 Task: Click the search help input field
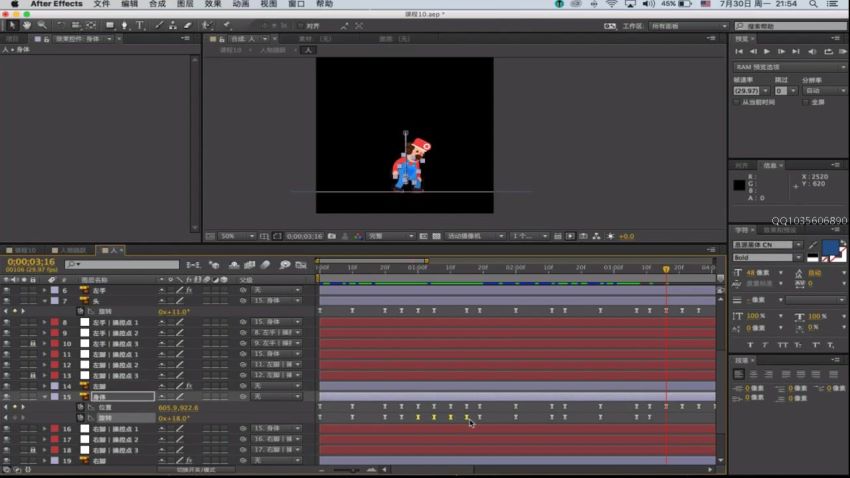(x=790, y=26)
